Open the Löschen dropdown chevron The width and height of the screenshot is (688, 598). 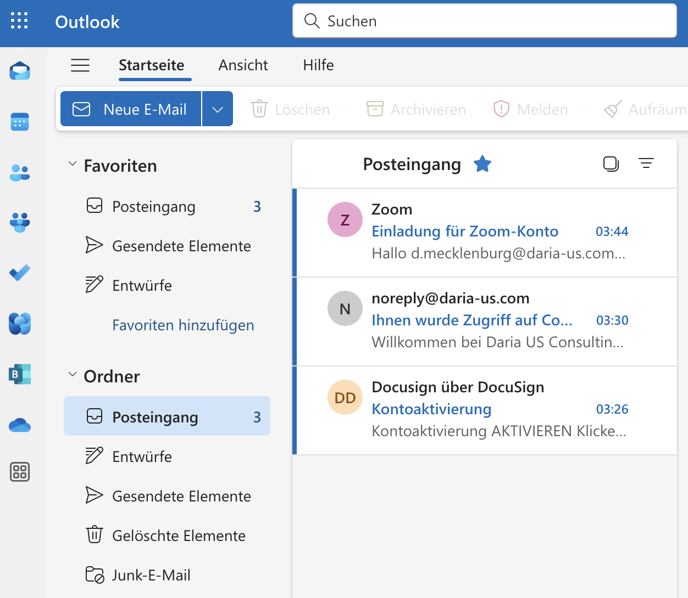[x=344, y=109]
